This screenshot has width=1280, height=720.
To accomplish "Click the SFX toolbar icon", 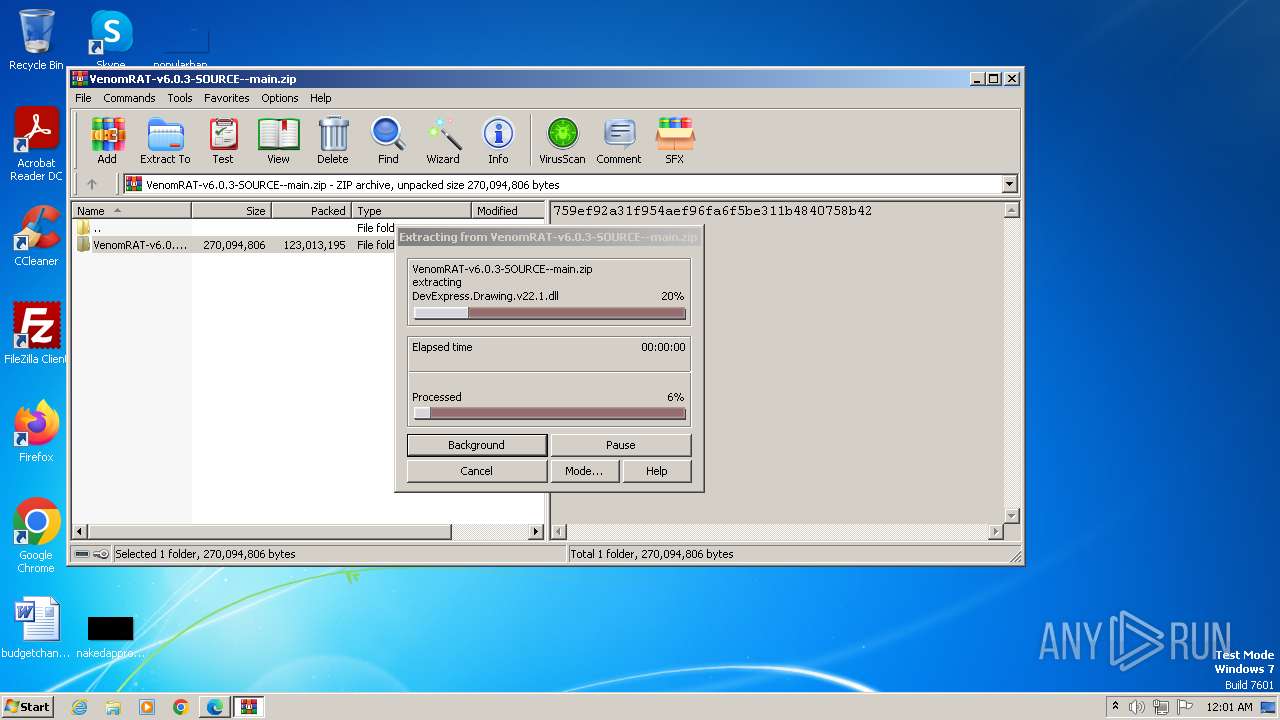I will pyautogui.click(x=675, y=140).
